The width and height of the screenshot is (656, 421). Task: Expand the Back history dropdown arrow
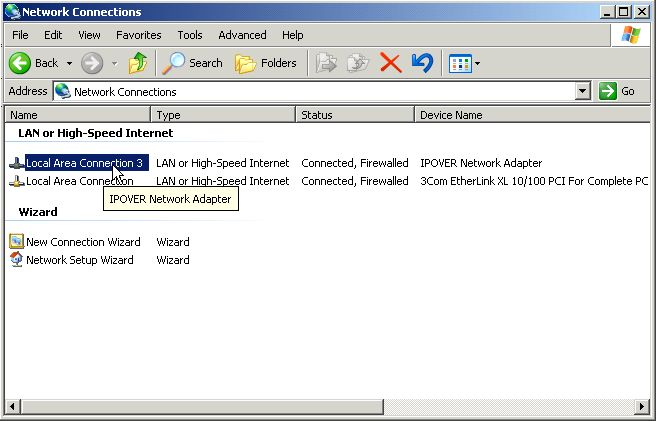coord(69,63)
